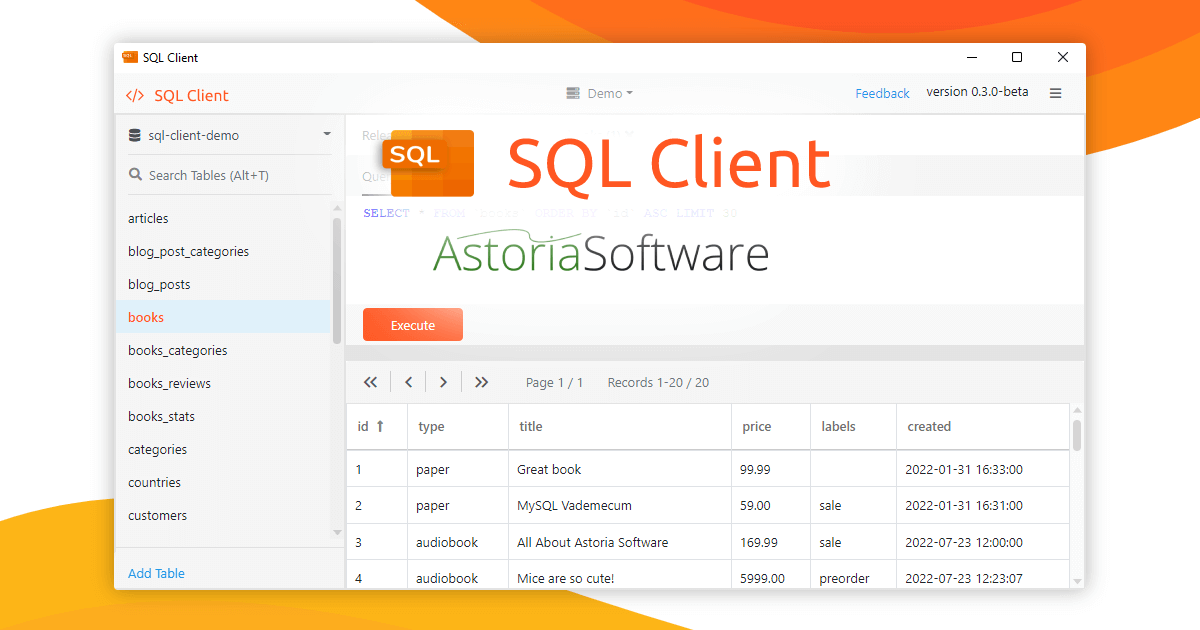Click the previous page arrow
1200x630 pixels.
(408, 382)
